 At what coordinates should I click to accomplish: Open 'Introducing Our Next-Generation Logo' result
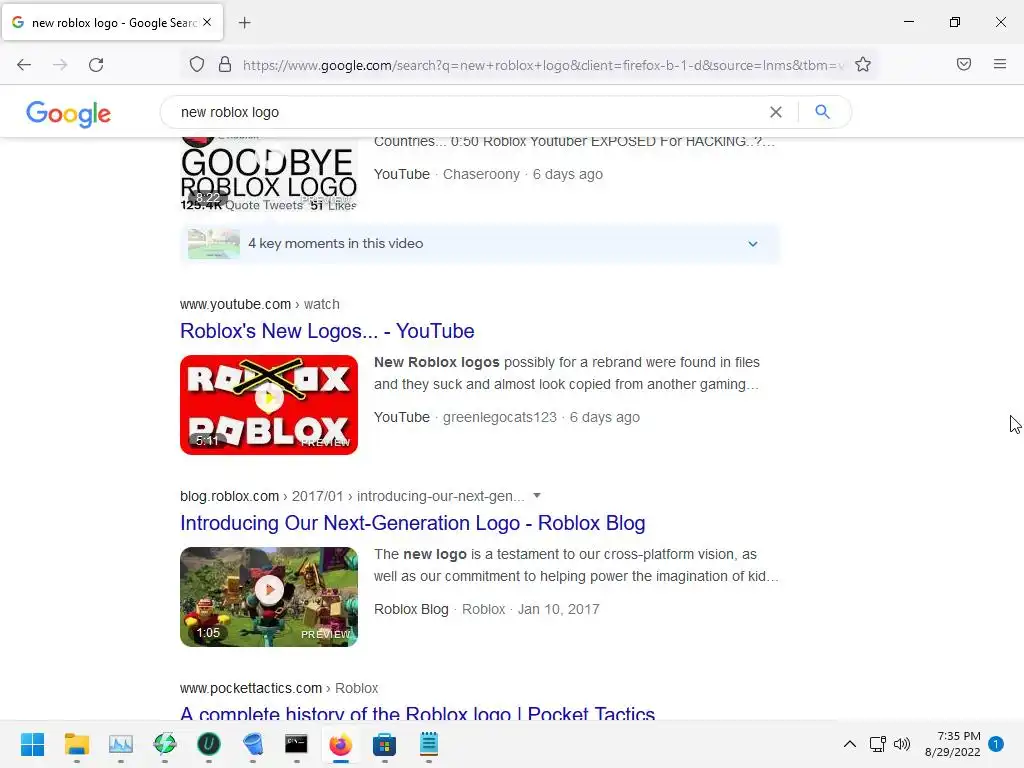click(413, 523)
